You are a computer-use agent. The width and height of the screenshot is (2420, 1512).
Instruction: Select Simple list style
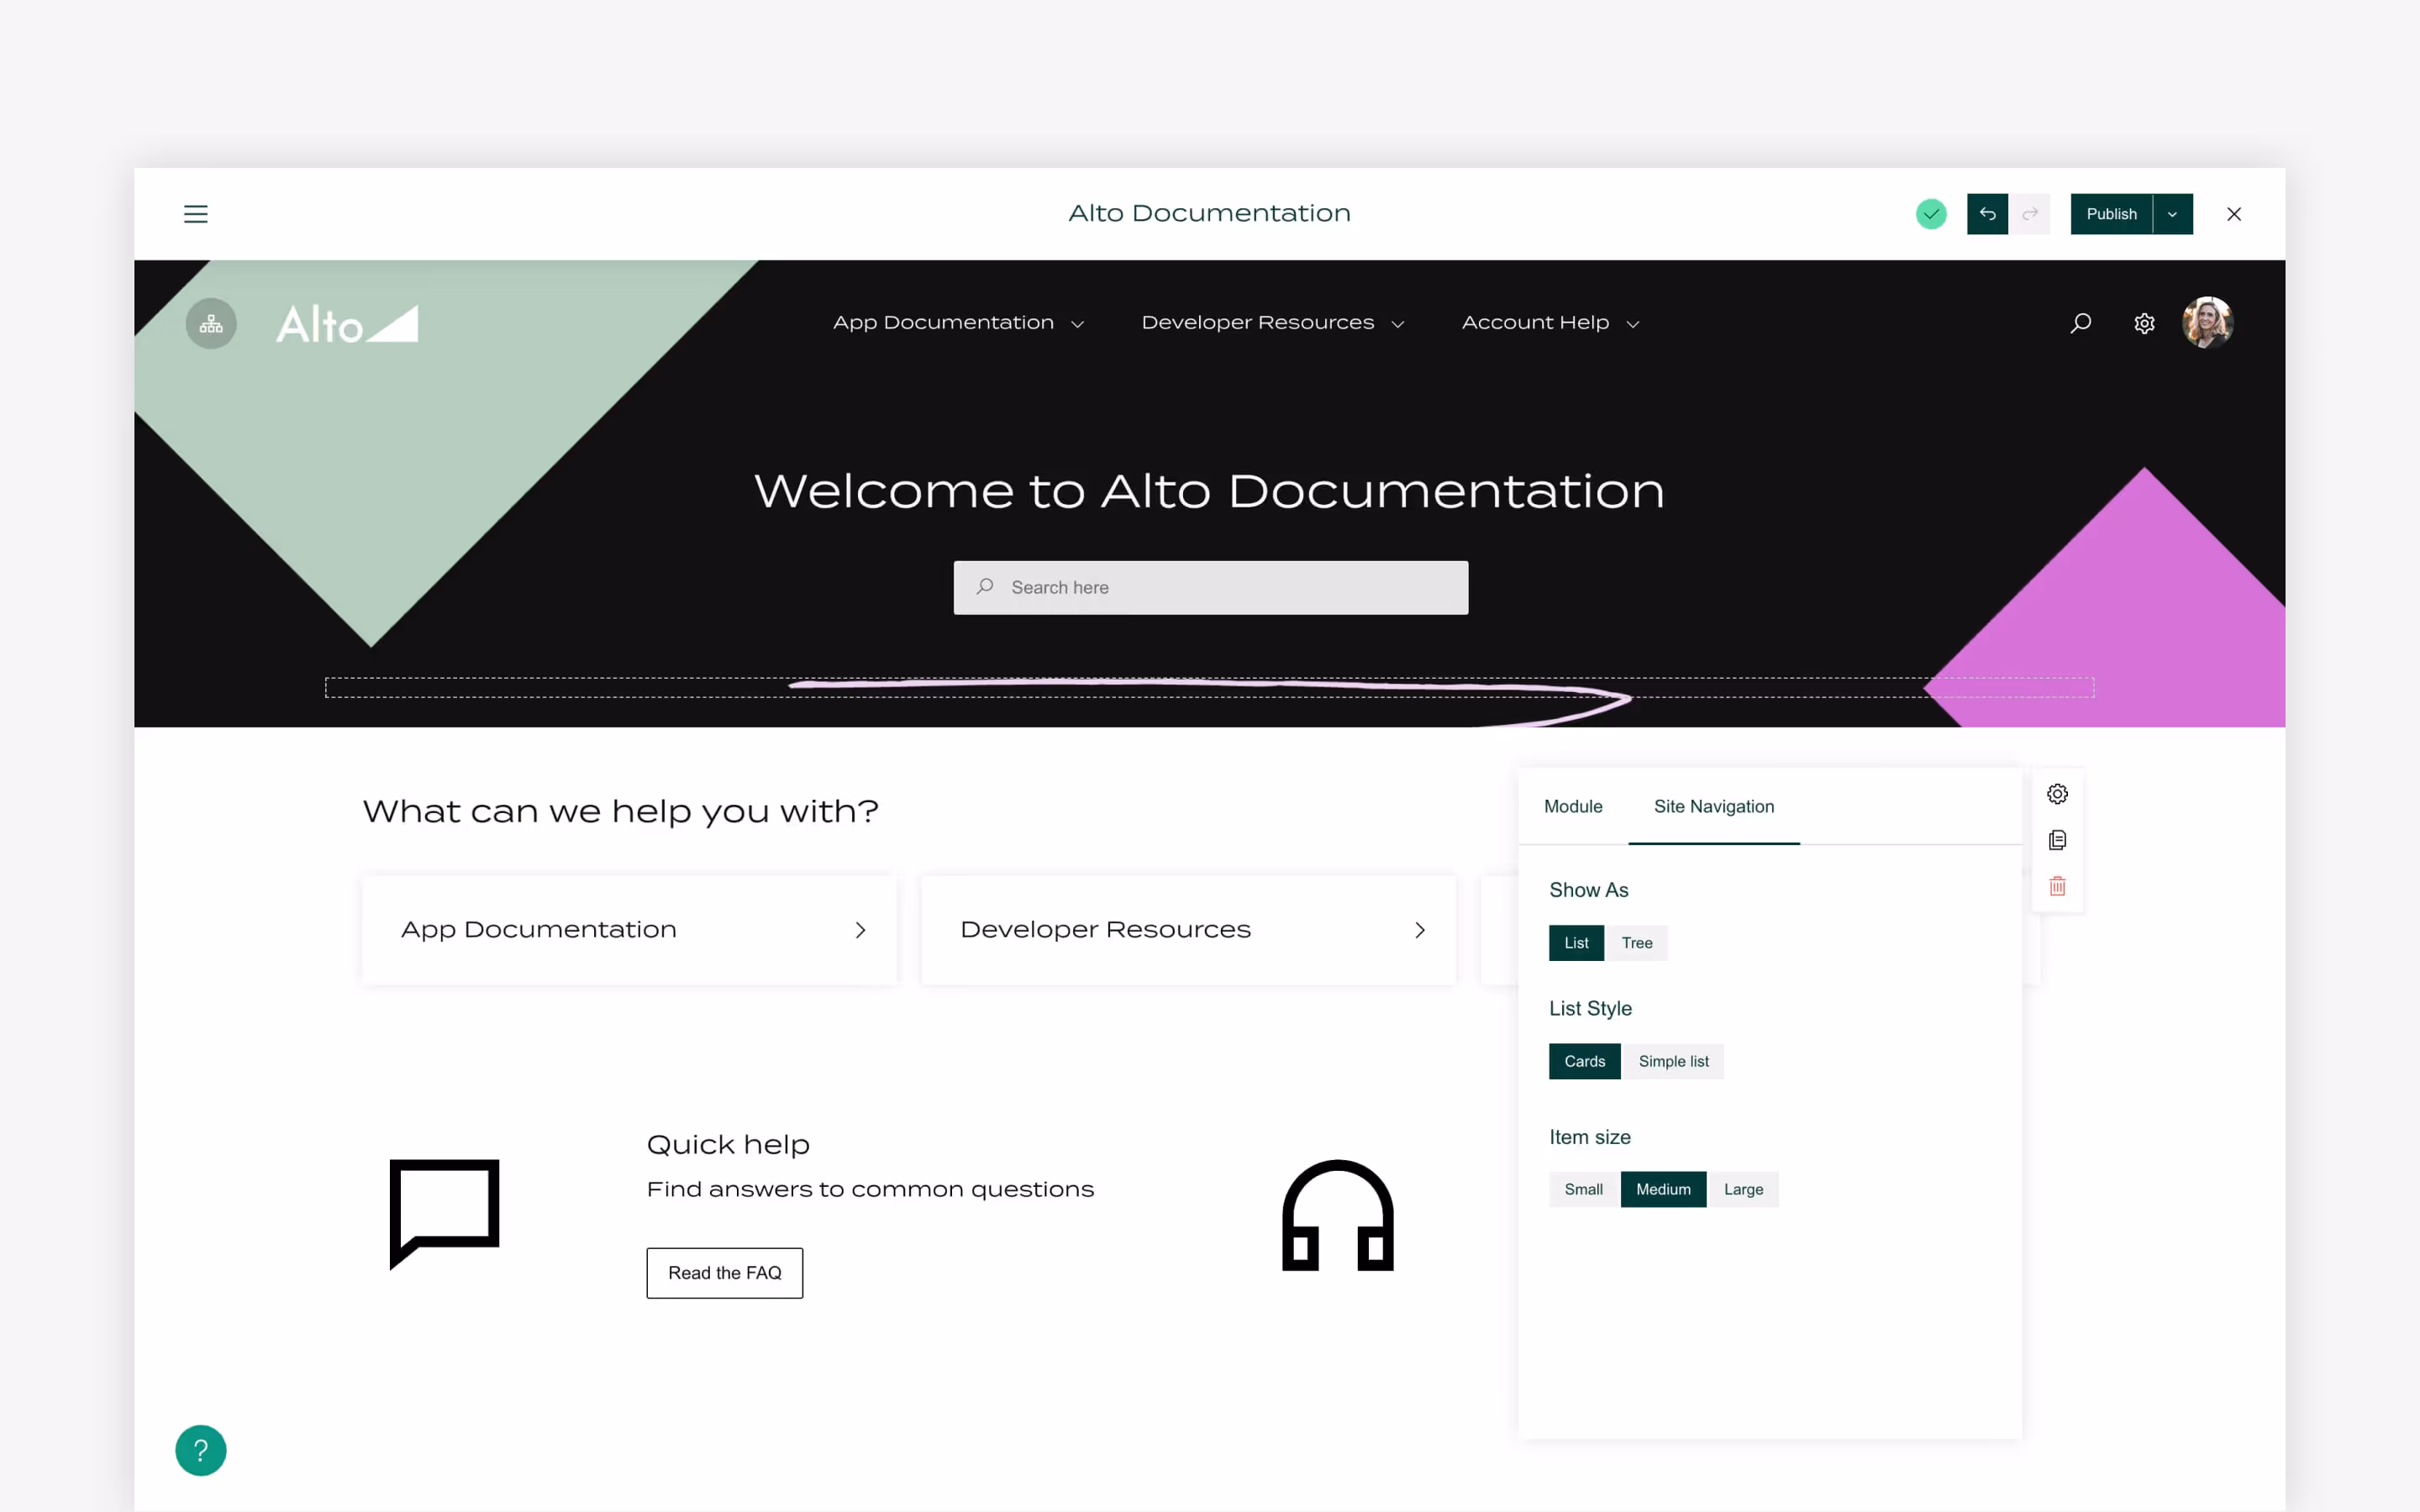tap(1673, 1061)
